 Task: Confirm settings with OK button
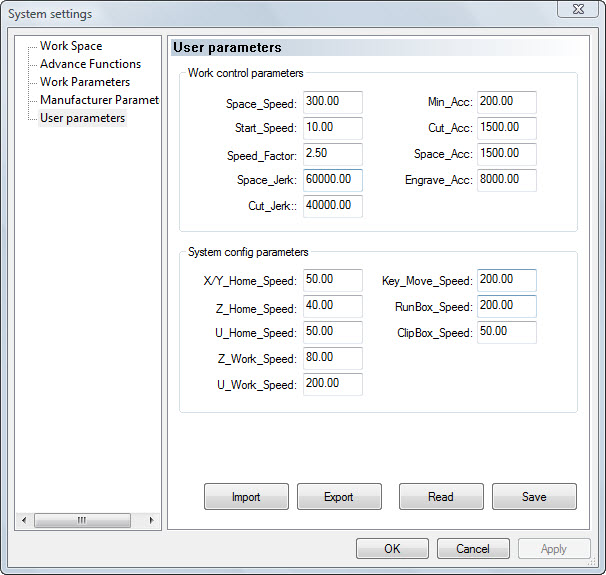pyautogui.click(x=392, y=549)
